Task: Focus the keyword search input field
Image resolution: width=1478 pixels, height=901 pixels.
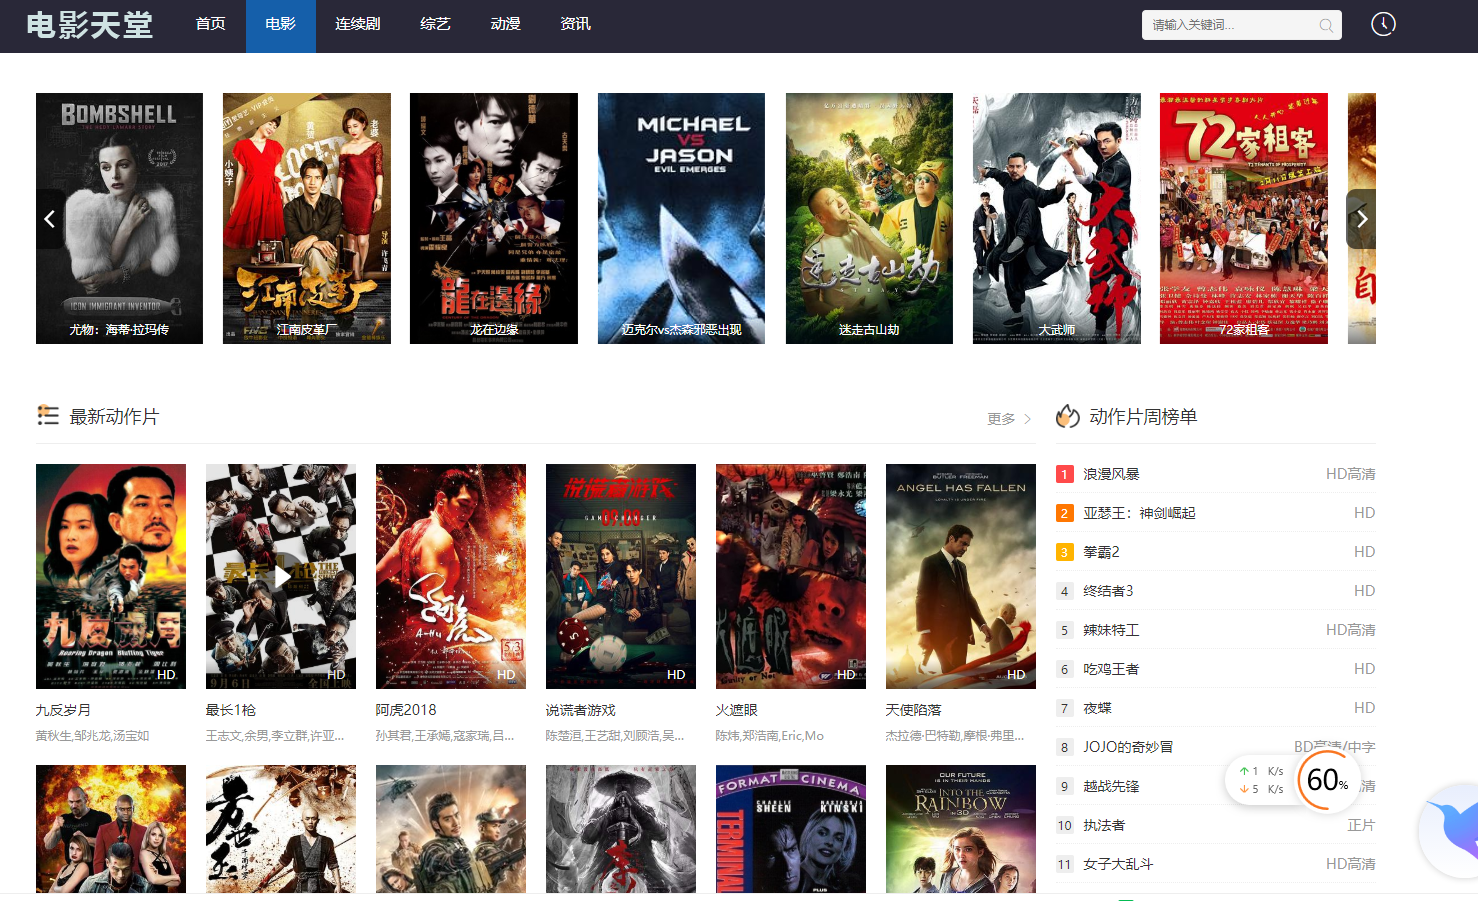Action: click(1230, 25)
